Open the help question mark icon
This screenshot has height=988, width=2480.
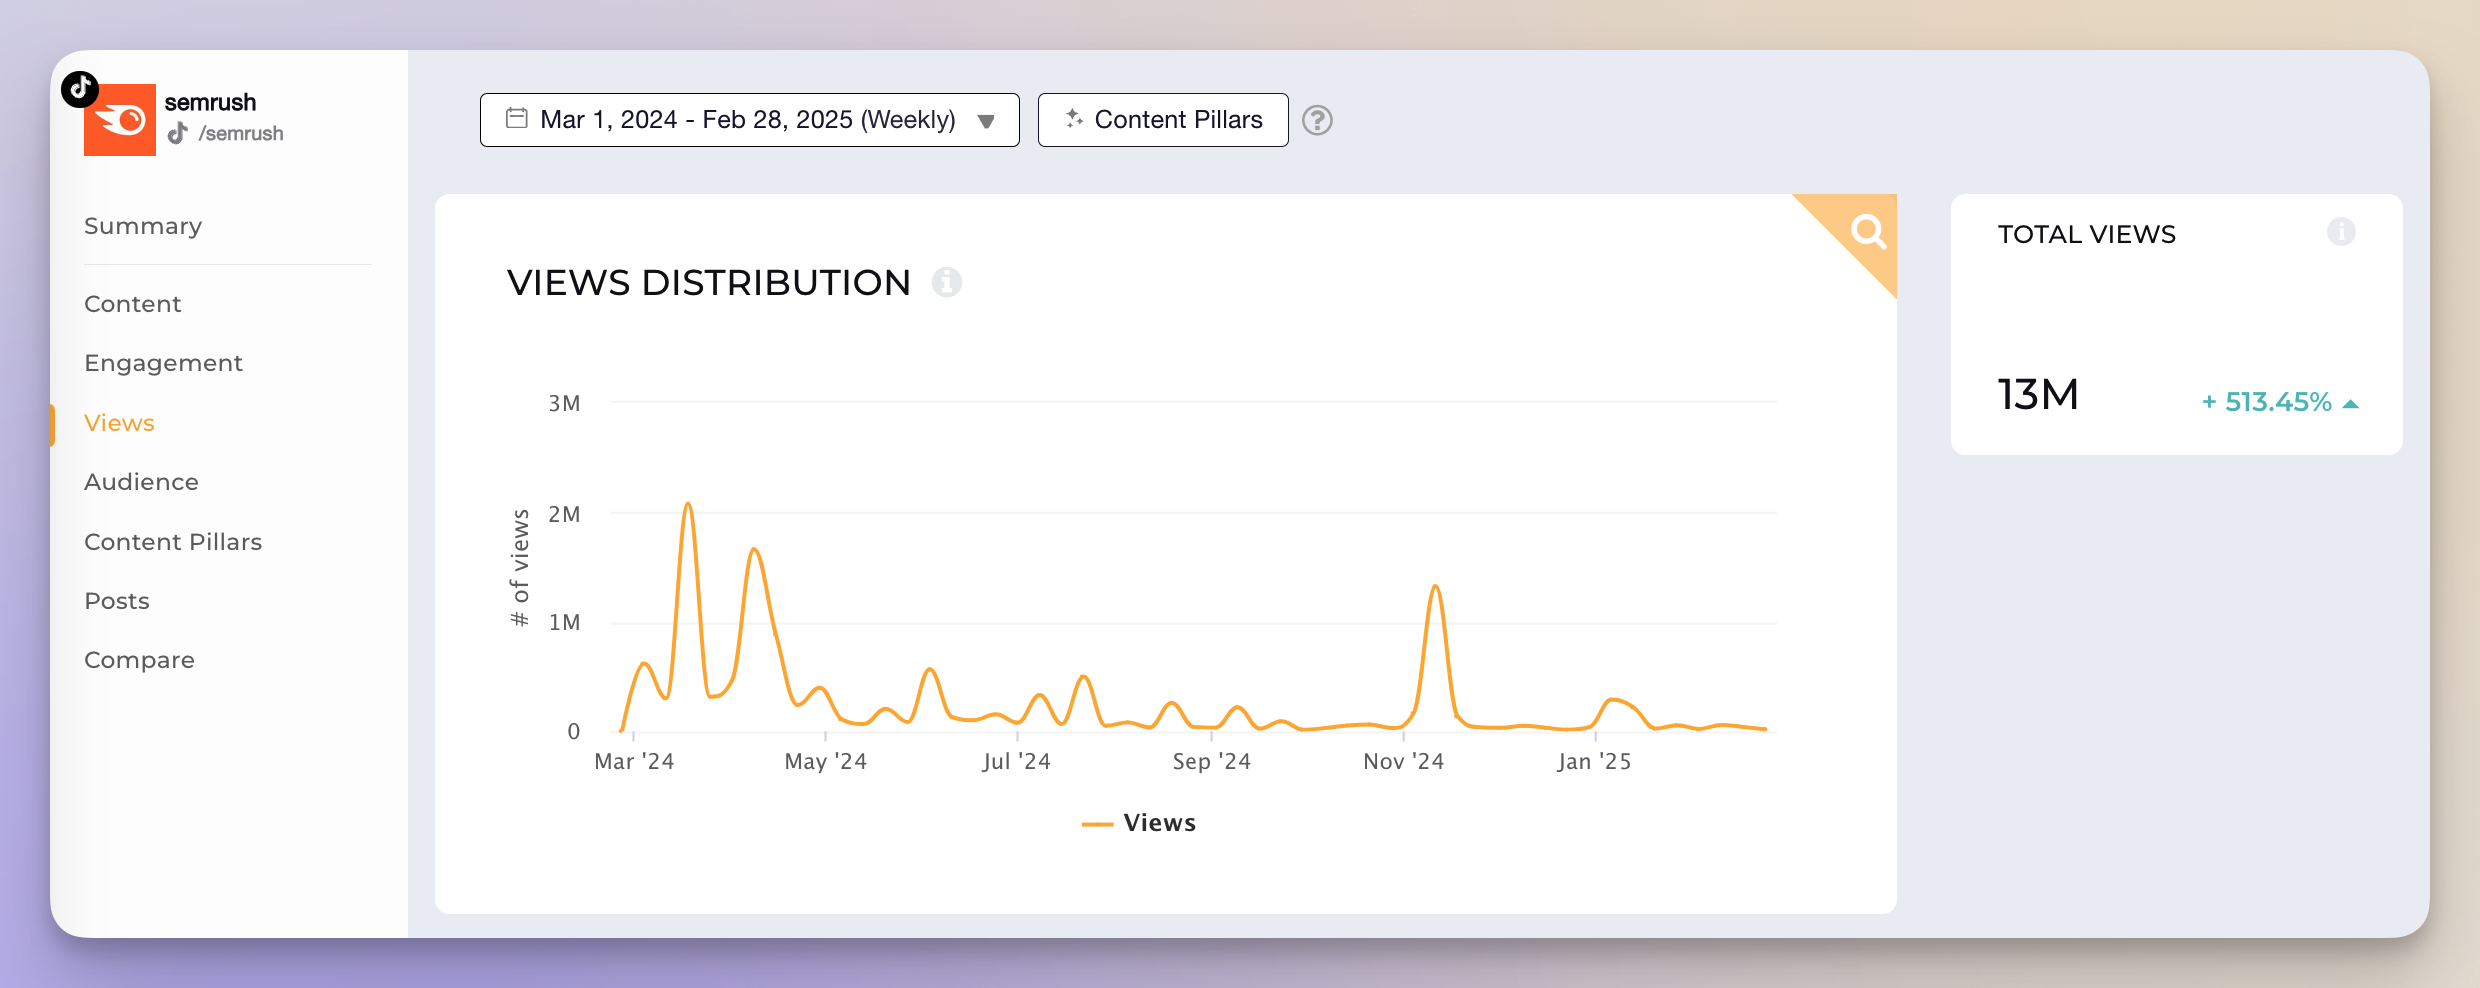(1317, 120)
